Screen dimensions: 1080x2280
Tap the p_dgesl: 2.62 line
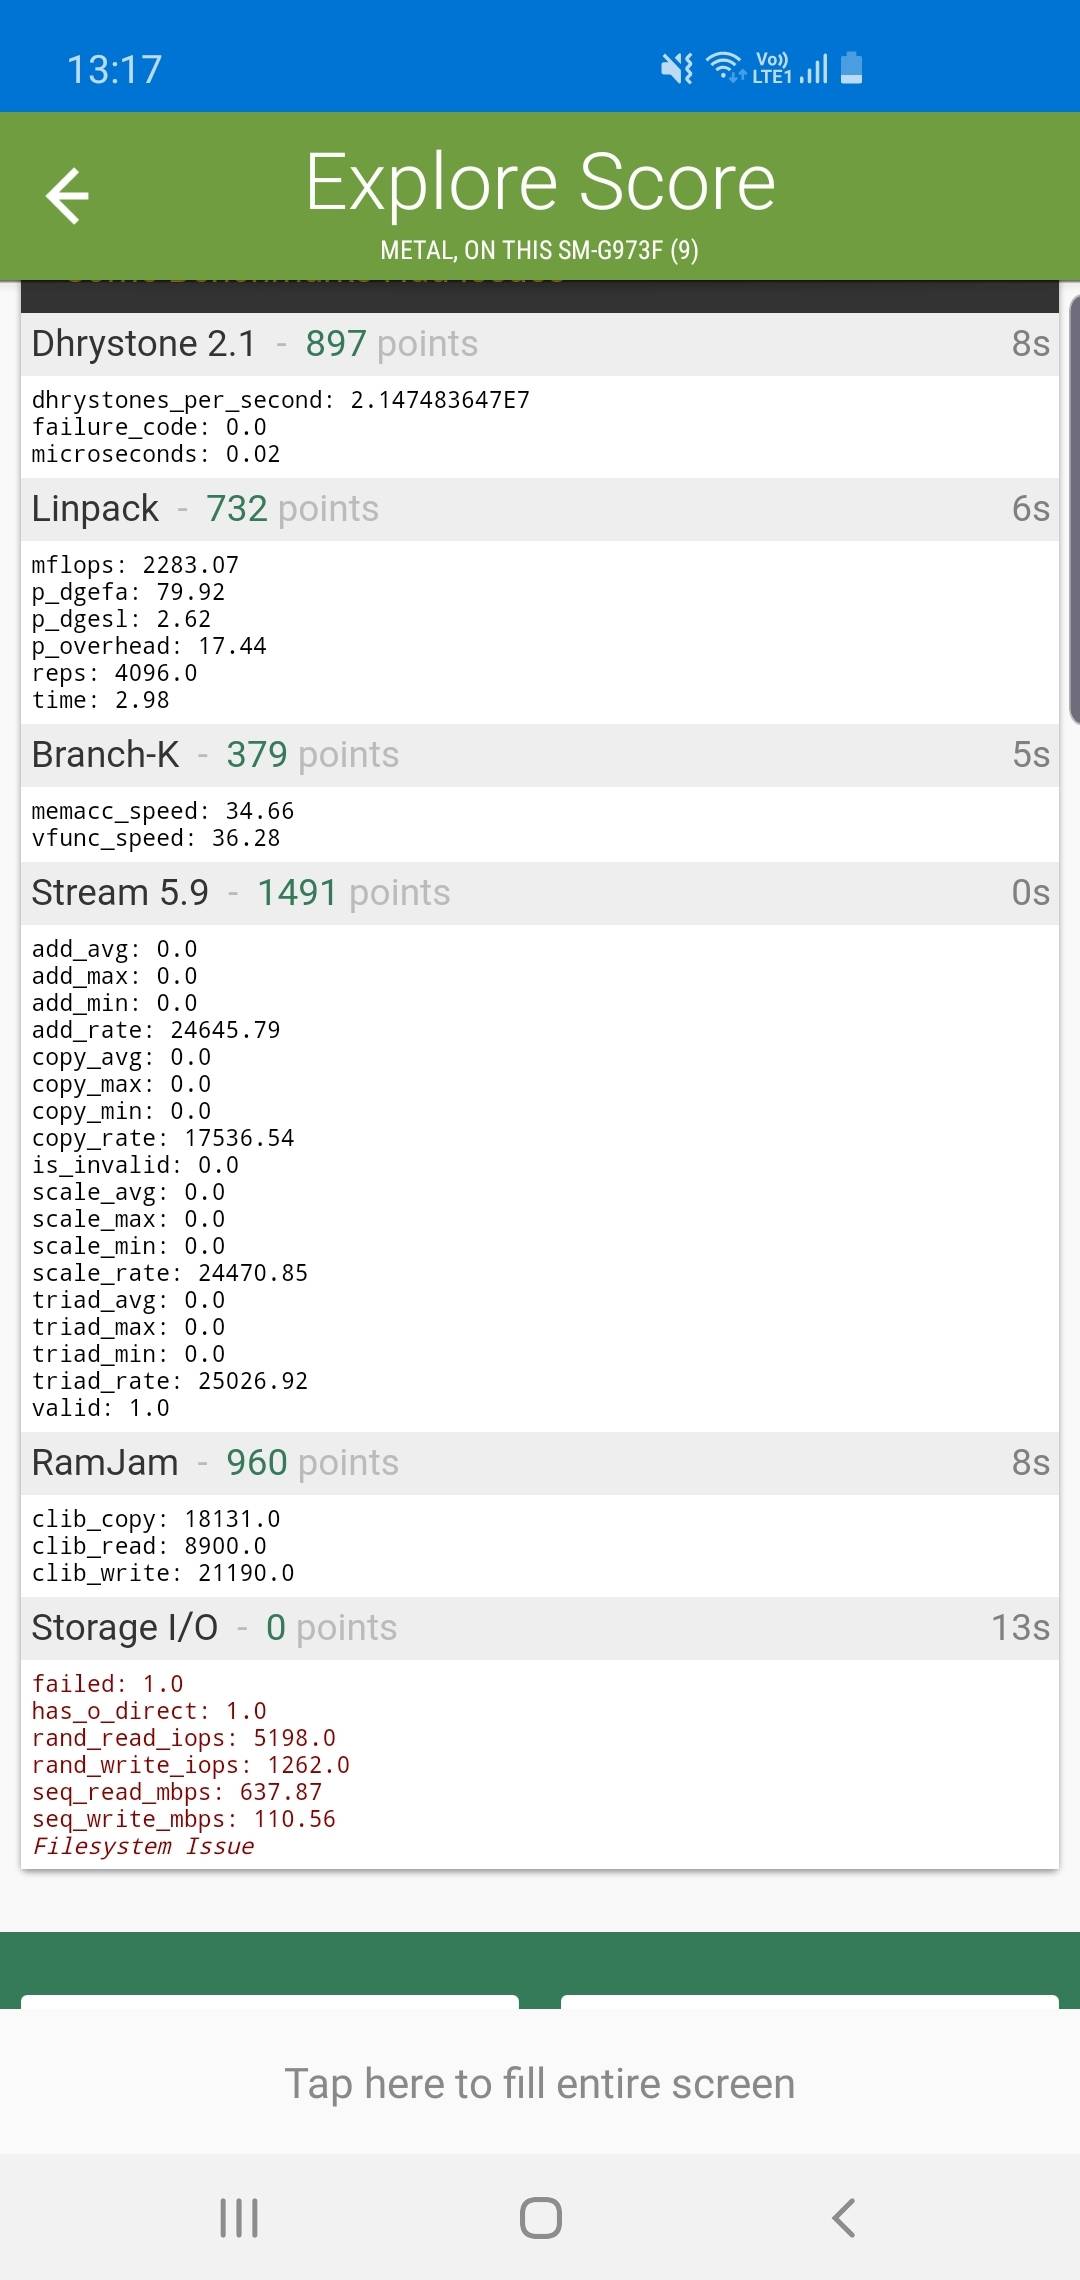tap(121, 619)
